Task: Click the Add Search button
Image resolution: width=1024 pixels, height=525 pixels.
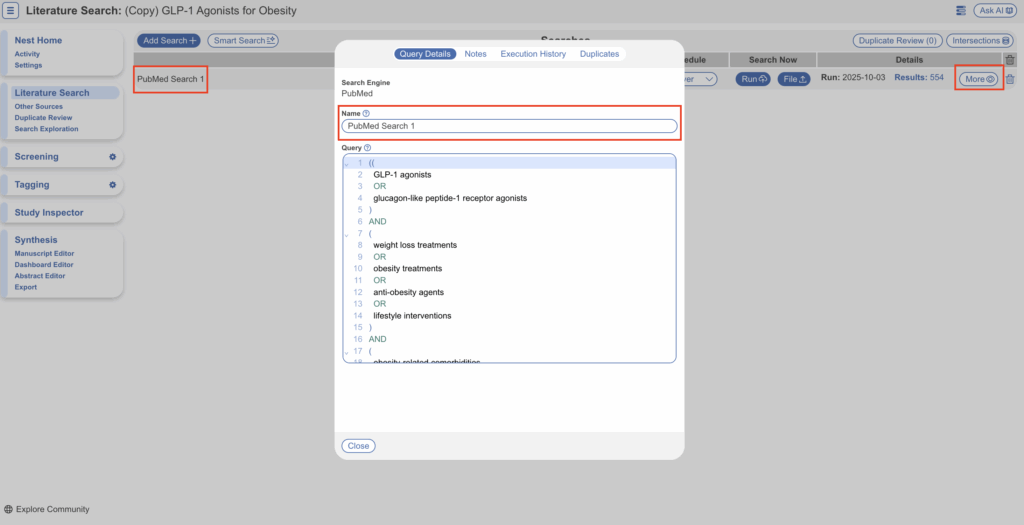Action: click(168, 41)
